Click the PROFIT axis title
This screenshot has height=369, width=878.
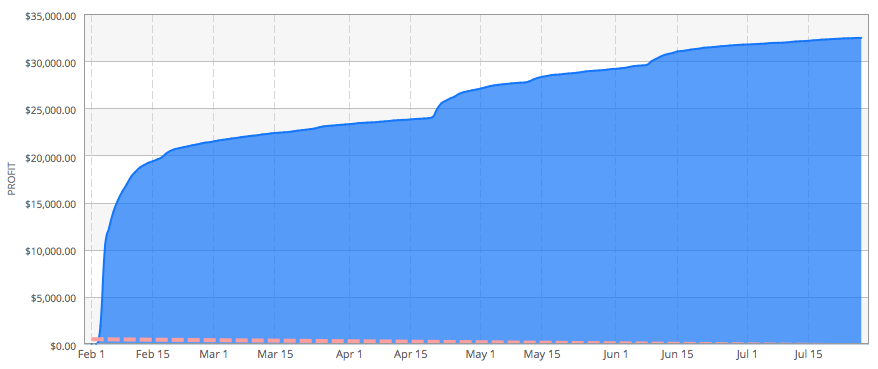pos(11,179)
